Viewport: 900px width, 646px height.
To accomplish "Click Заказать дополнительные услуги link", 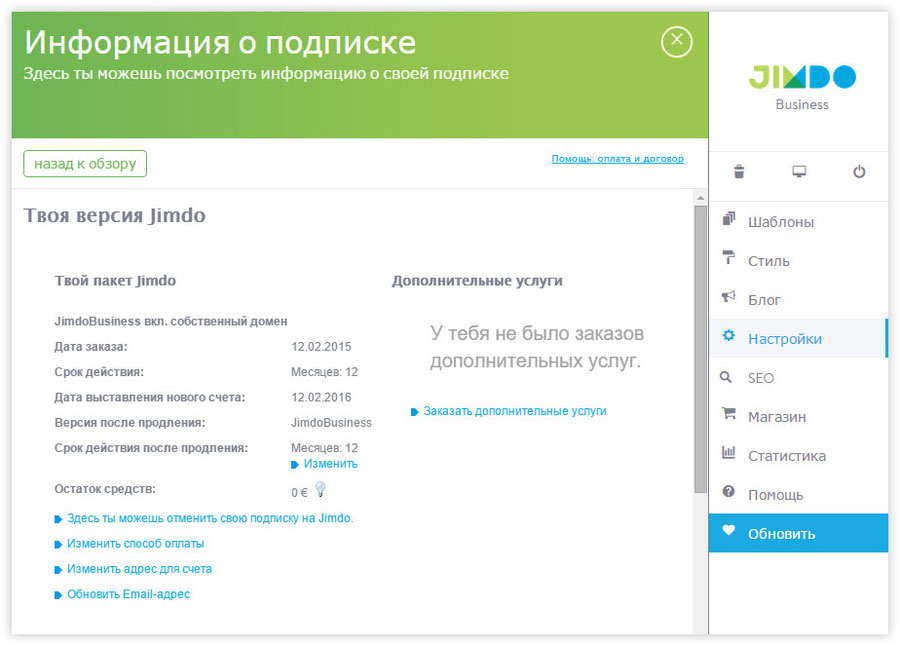I will (514, 411).
